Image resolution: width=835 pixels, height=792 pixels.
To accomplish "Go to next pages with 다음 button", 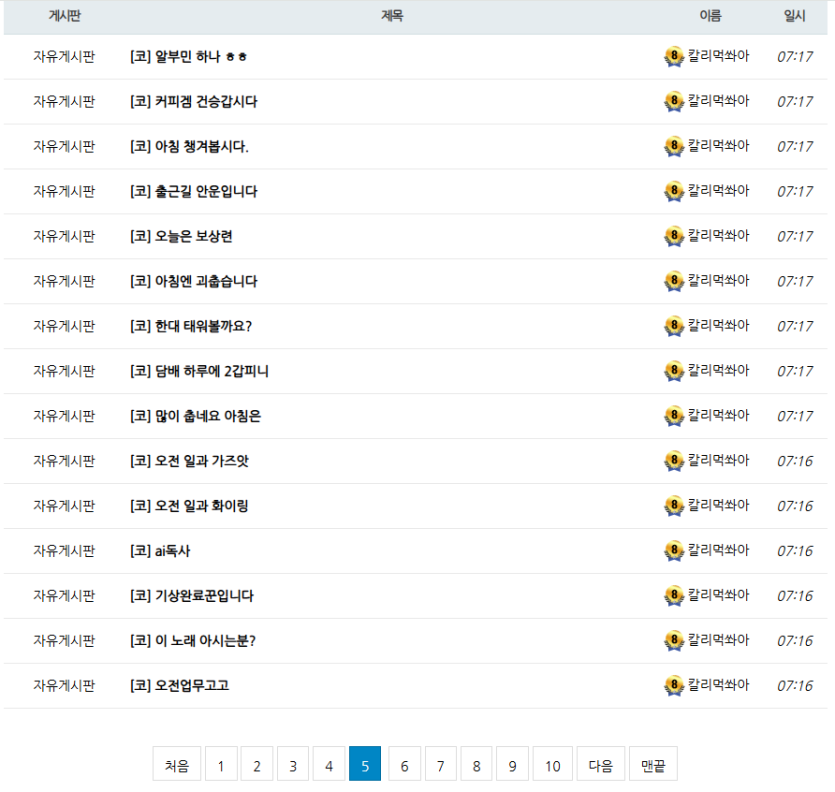I will tap(601, 764).
